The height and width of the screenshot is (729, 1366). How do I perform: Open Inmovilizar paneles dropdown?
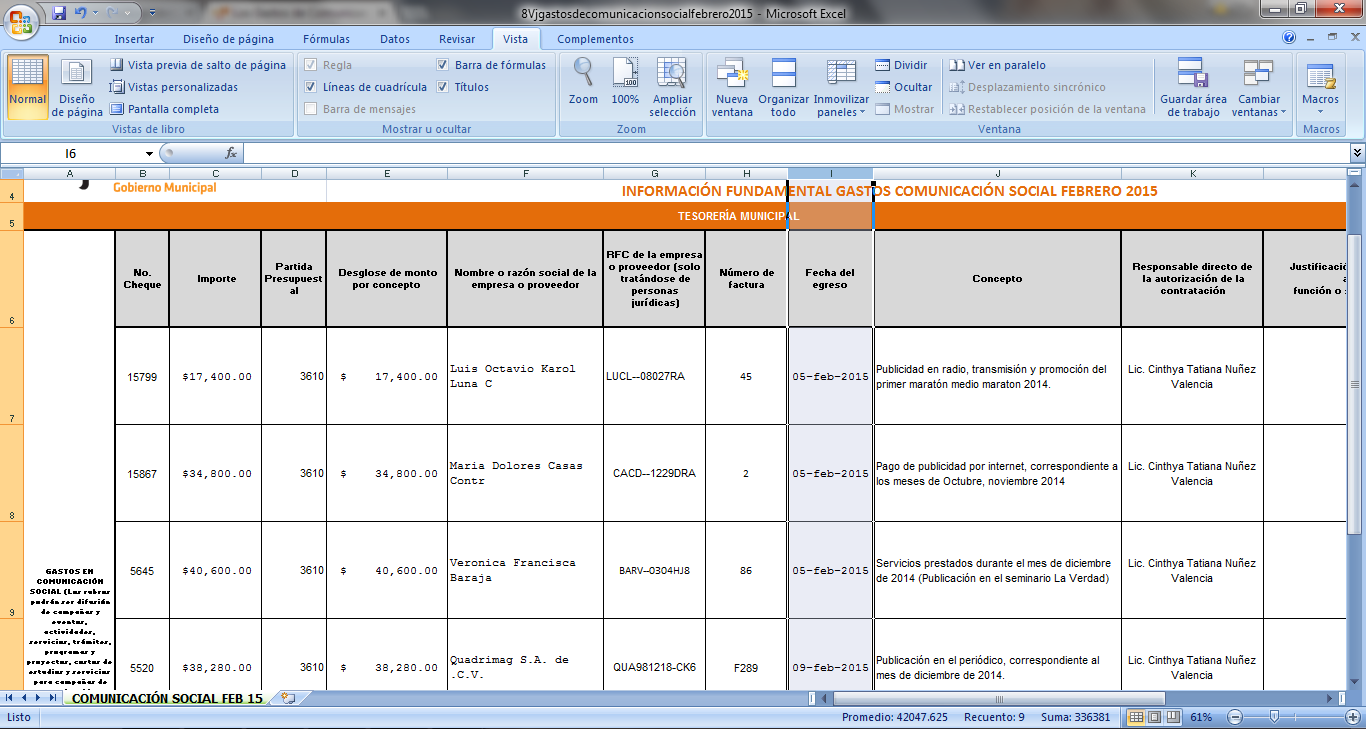click(x=841, y=87)
